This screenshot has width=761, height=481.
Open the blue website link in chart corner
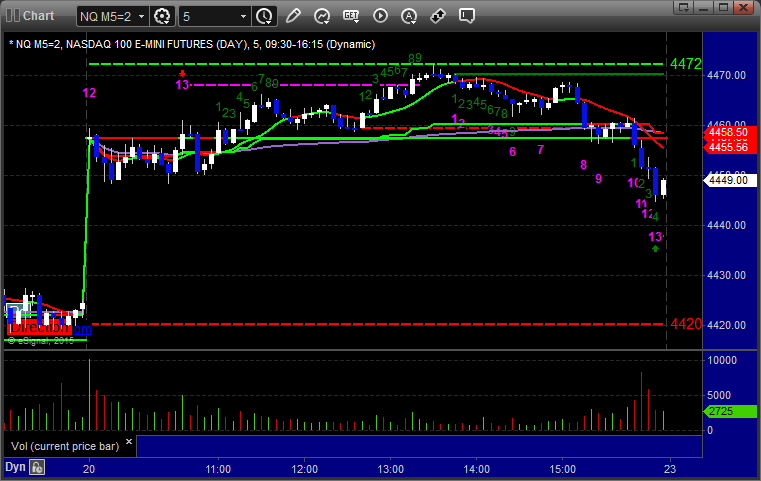pyautogui.click(x=82, y=329)
